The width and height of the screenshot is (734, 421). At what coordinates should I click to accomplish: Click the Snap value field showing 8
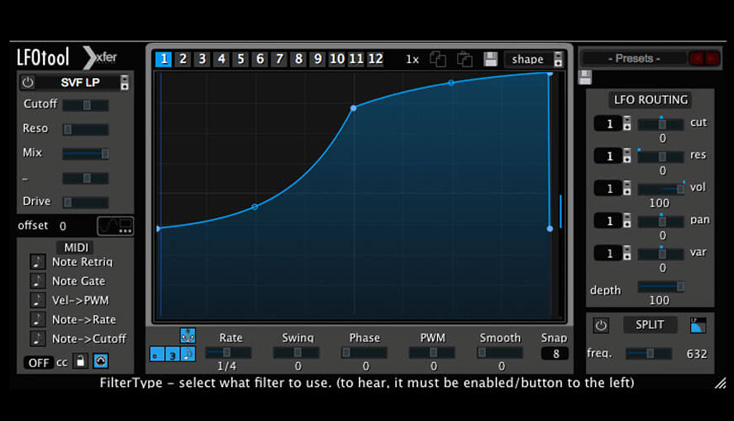point(555,354)
